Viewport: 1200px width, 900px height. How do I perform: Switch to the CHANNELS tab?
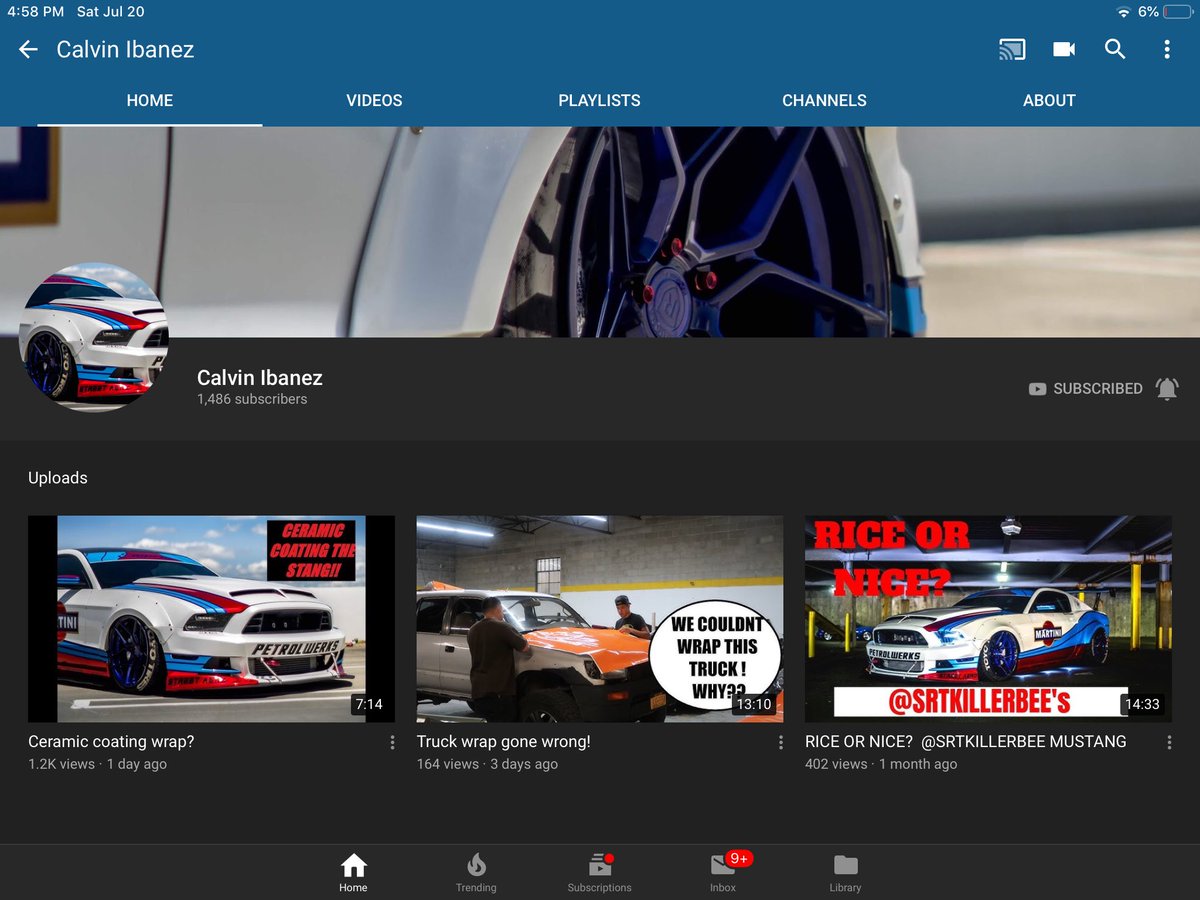[x=824, y=100]
